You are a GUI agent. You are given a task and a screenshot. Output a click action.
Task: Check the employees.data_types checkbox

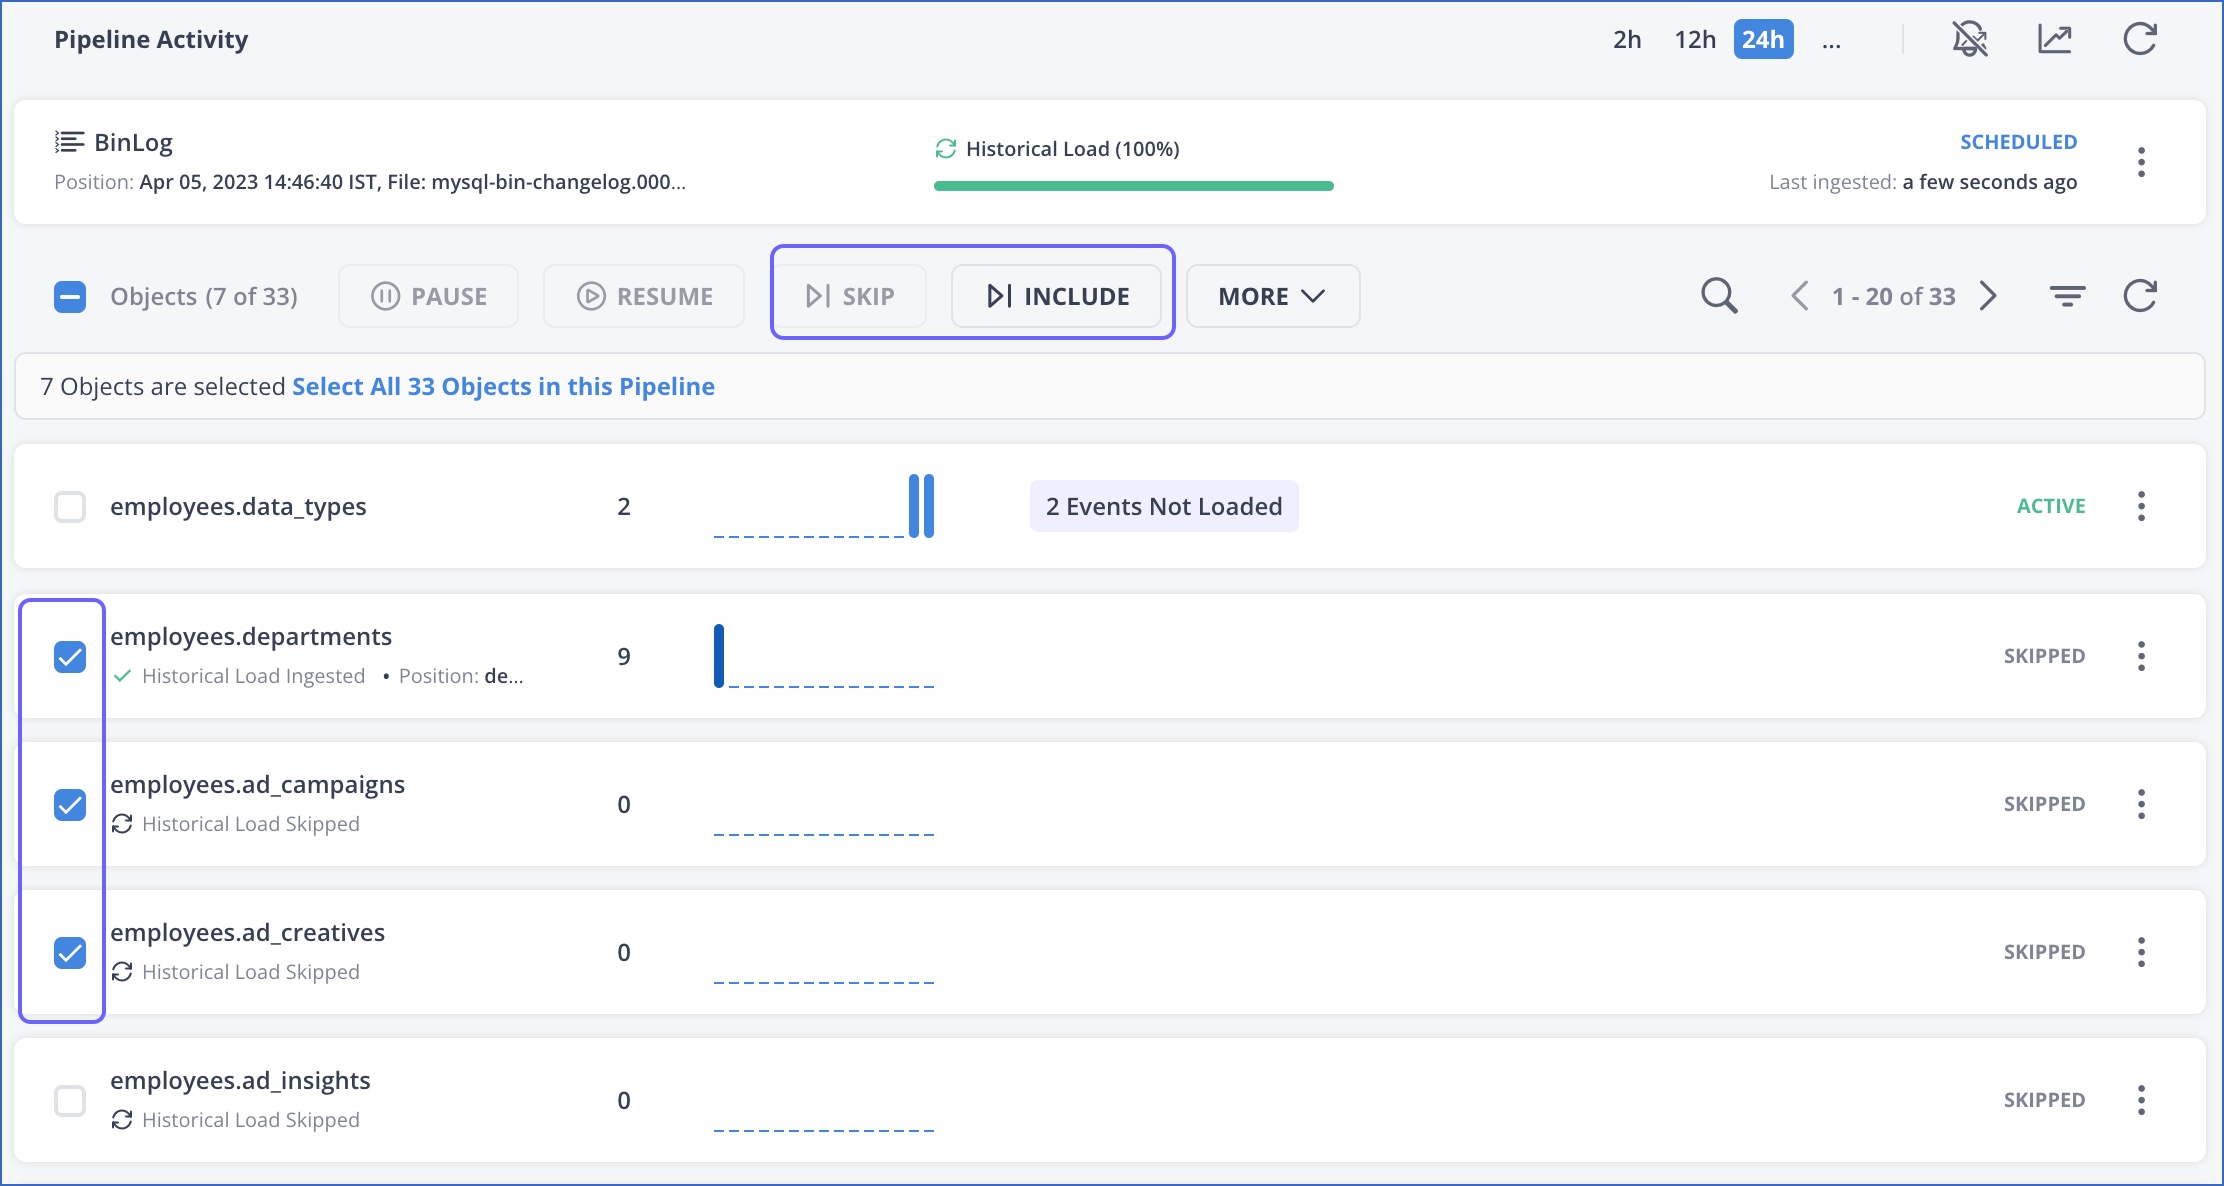70,507
